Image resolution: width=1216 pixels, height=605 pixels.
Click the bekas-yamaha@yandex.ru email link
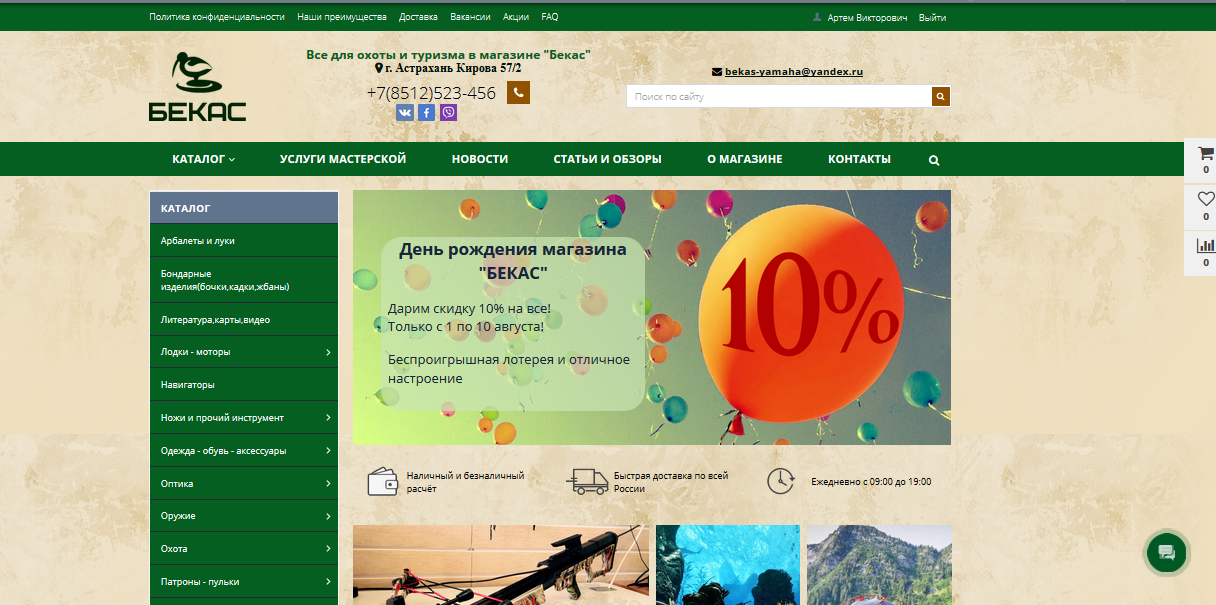point(794,72)
